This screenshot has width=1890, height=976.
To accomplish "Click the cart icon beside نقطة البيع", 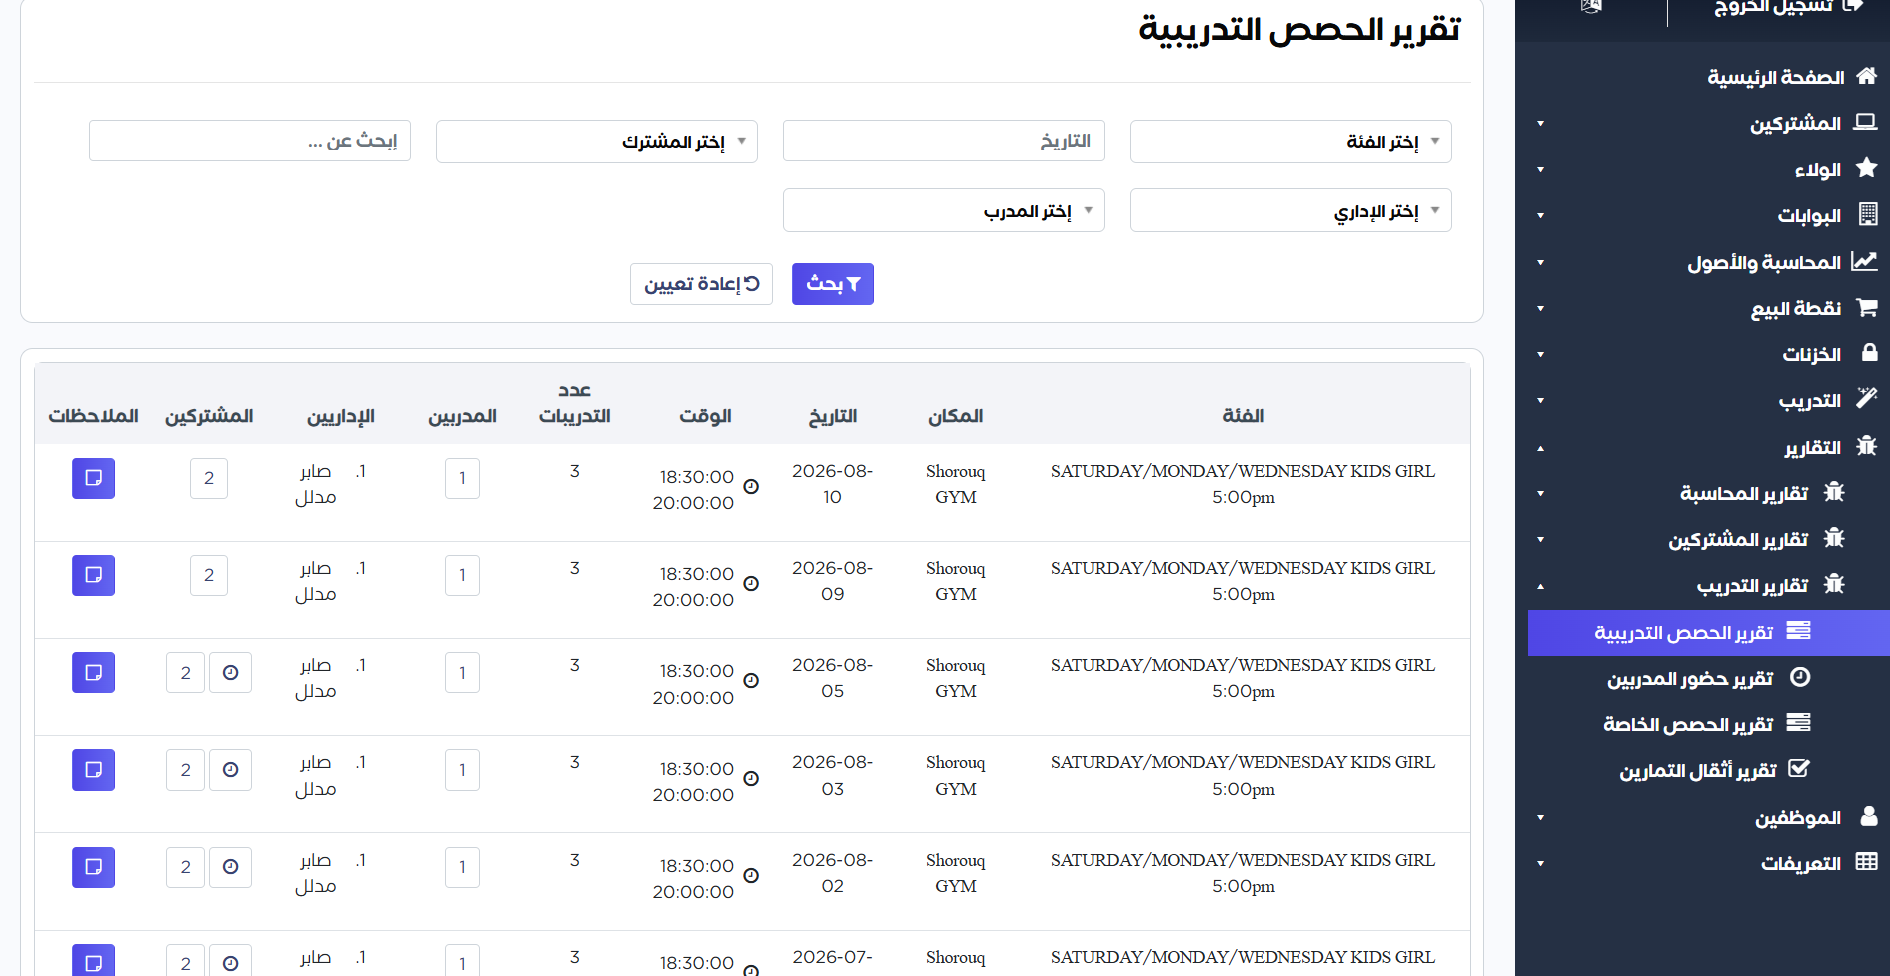I will pos(1866,307).
